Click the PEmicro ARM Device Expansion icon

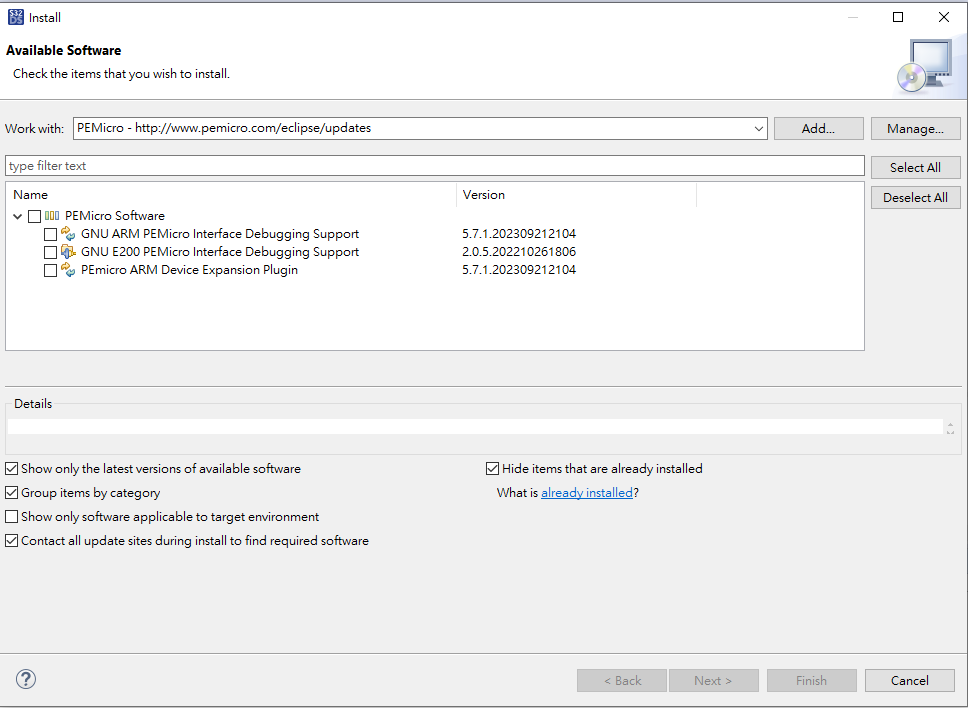[68, 270]
